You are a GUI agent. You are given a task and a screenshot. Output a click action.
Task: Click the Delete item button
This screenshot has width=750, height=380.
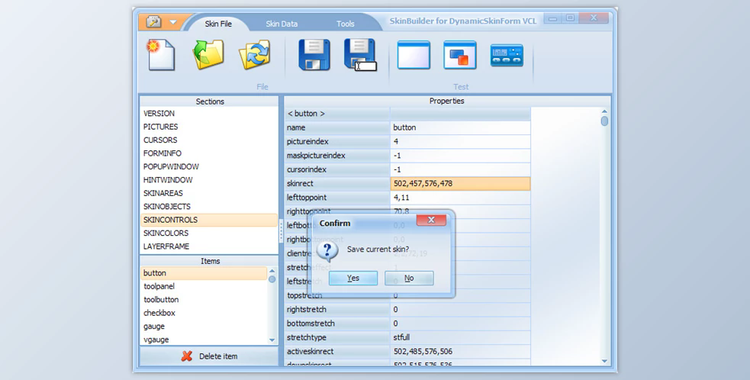209,356
